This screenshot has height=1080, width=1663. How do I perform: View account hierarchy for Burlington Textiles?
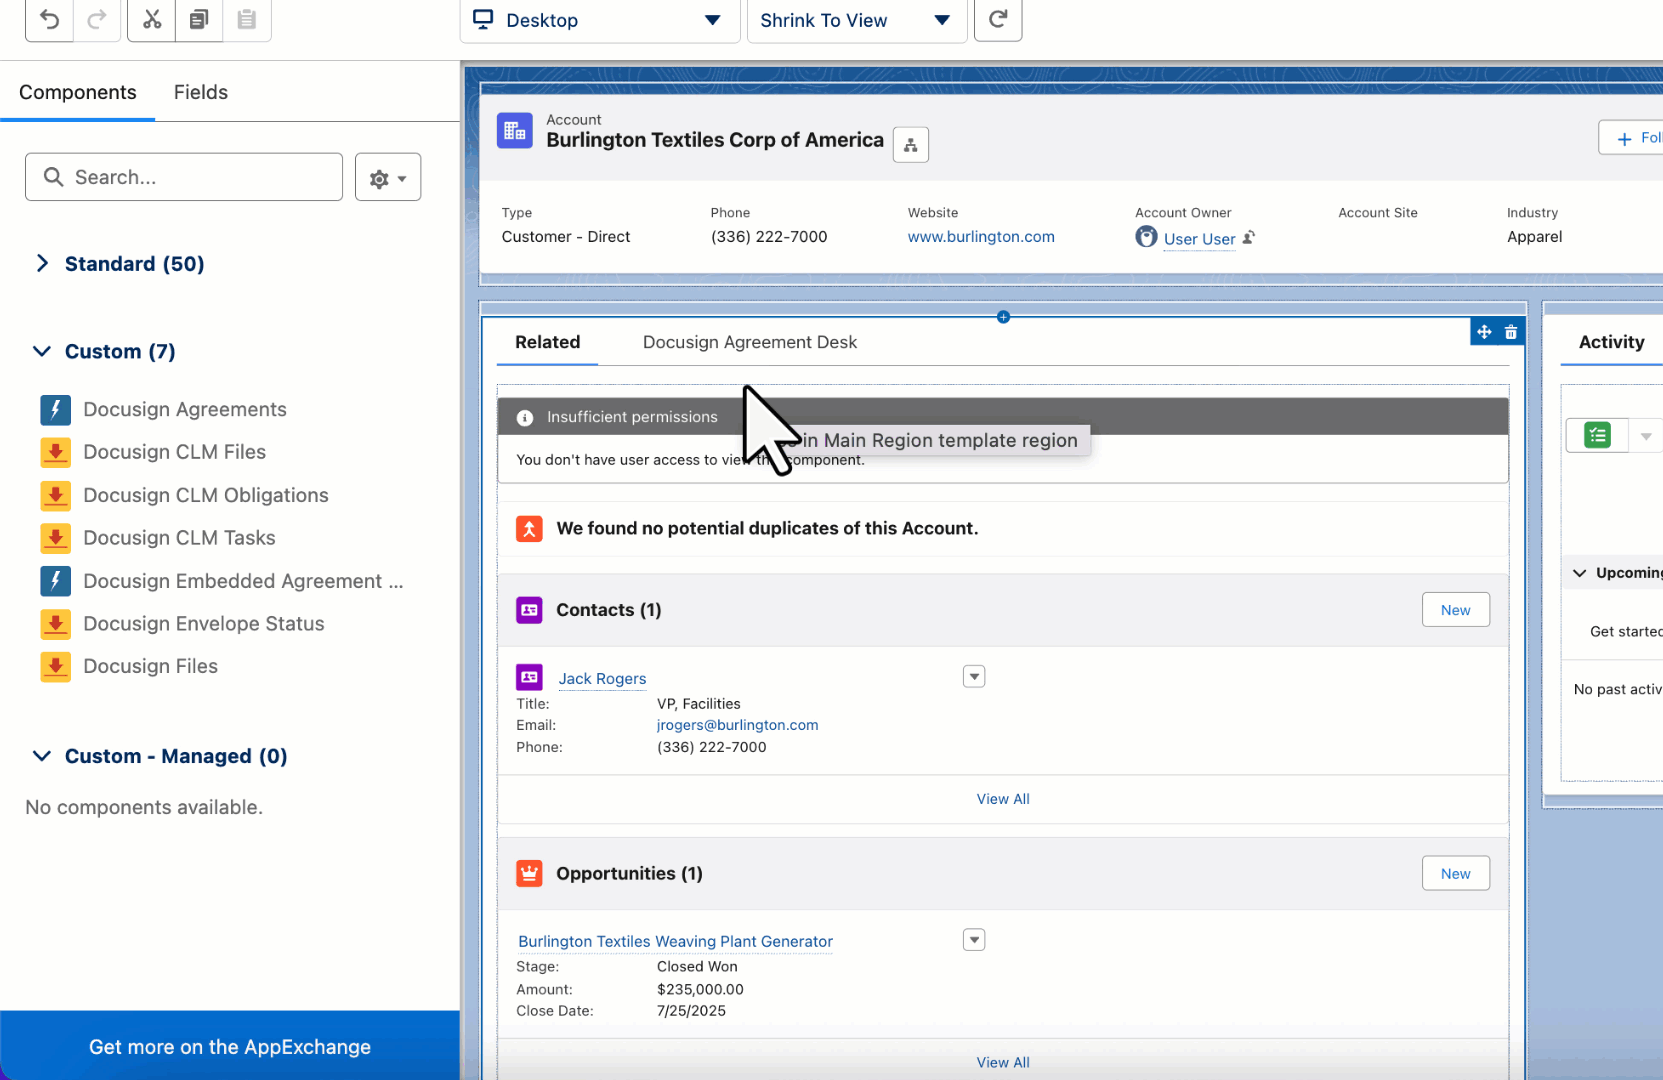[x=910, y=144]
